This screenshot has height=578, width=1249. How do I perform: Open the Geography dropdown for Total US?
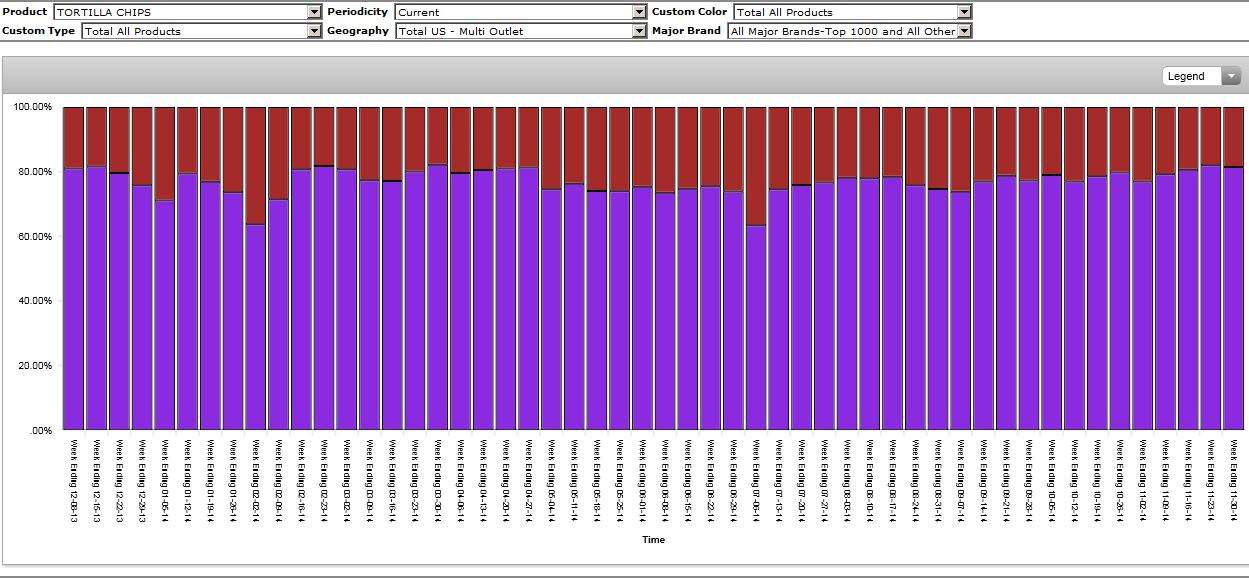point(520,31)
